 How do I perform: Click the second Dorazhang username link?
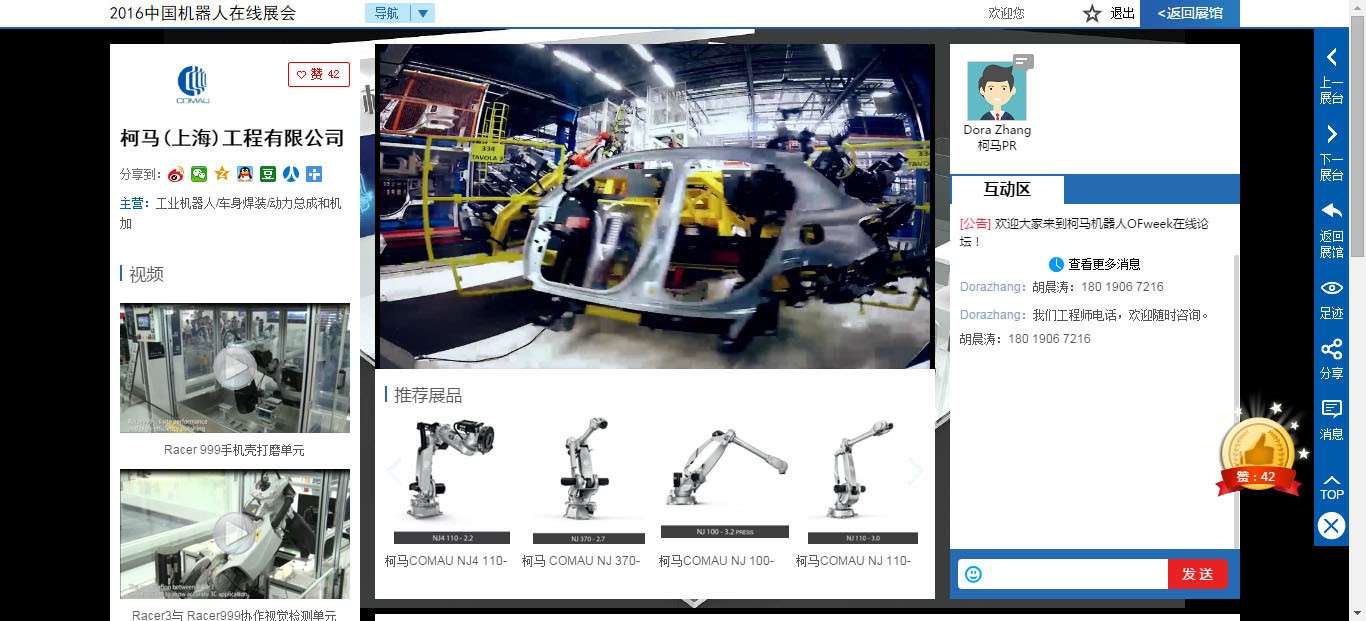tap(992, 315)
